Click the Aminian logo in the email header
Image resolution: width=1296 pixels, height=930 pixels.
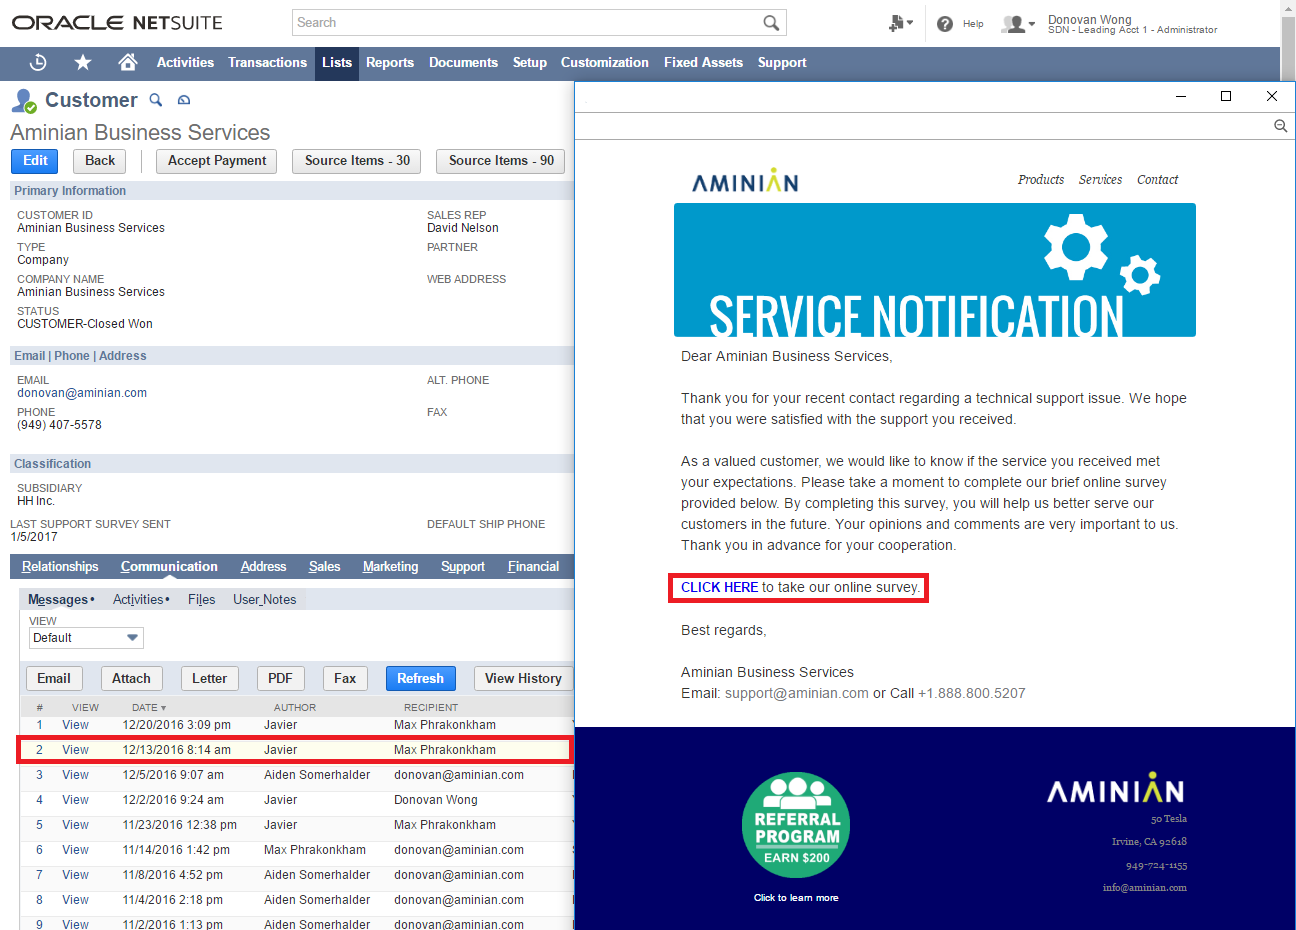click(x=745, y=181)
